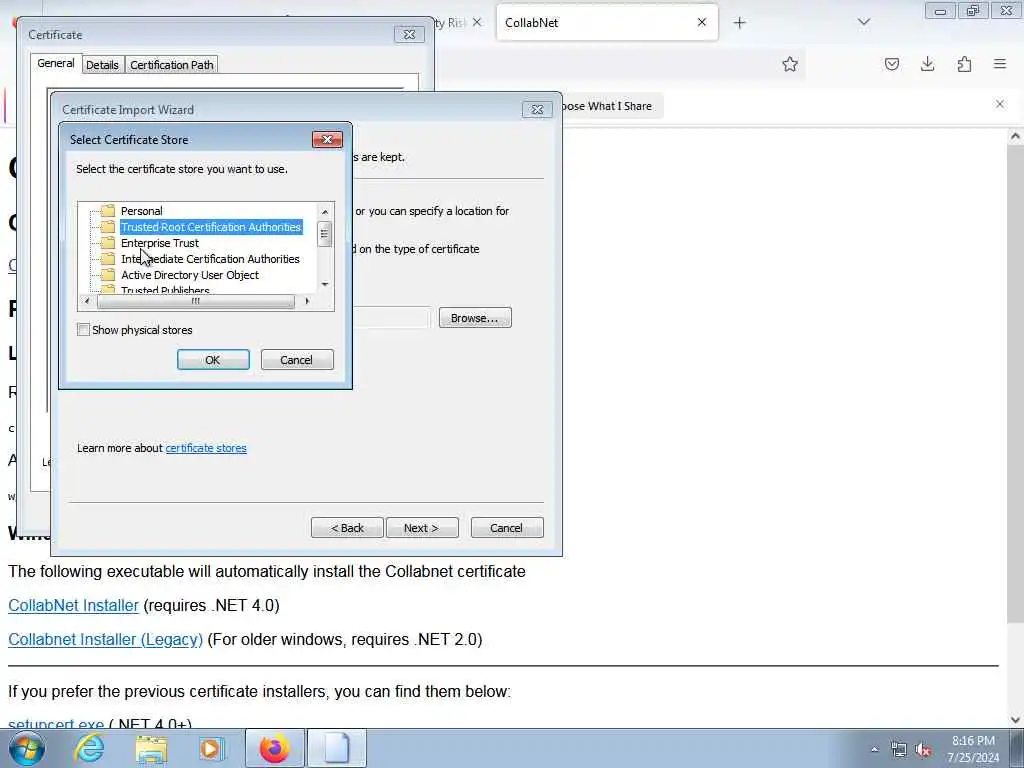The height and width of the screenshot is (768, 1024).
Task: Click the page scrollbar up arrow
Action: (1015, 136)
